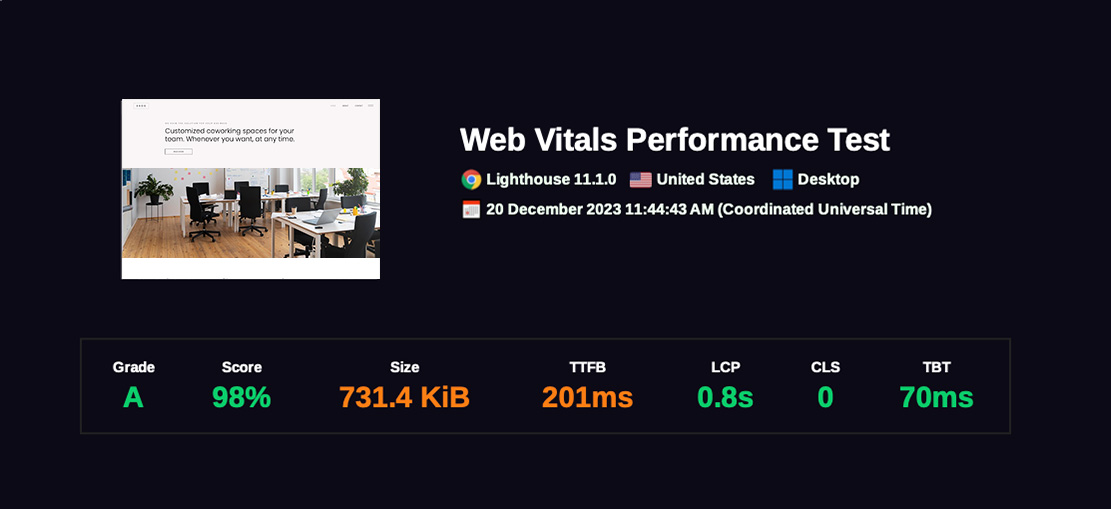Viewport: 1111px width, 509px height.
Task: Click the Size column label
Action: (404, 367)
